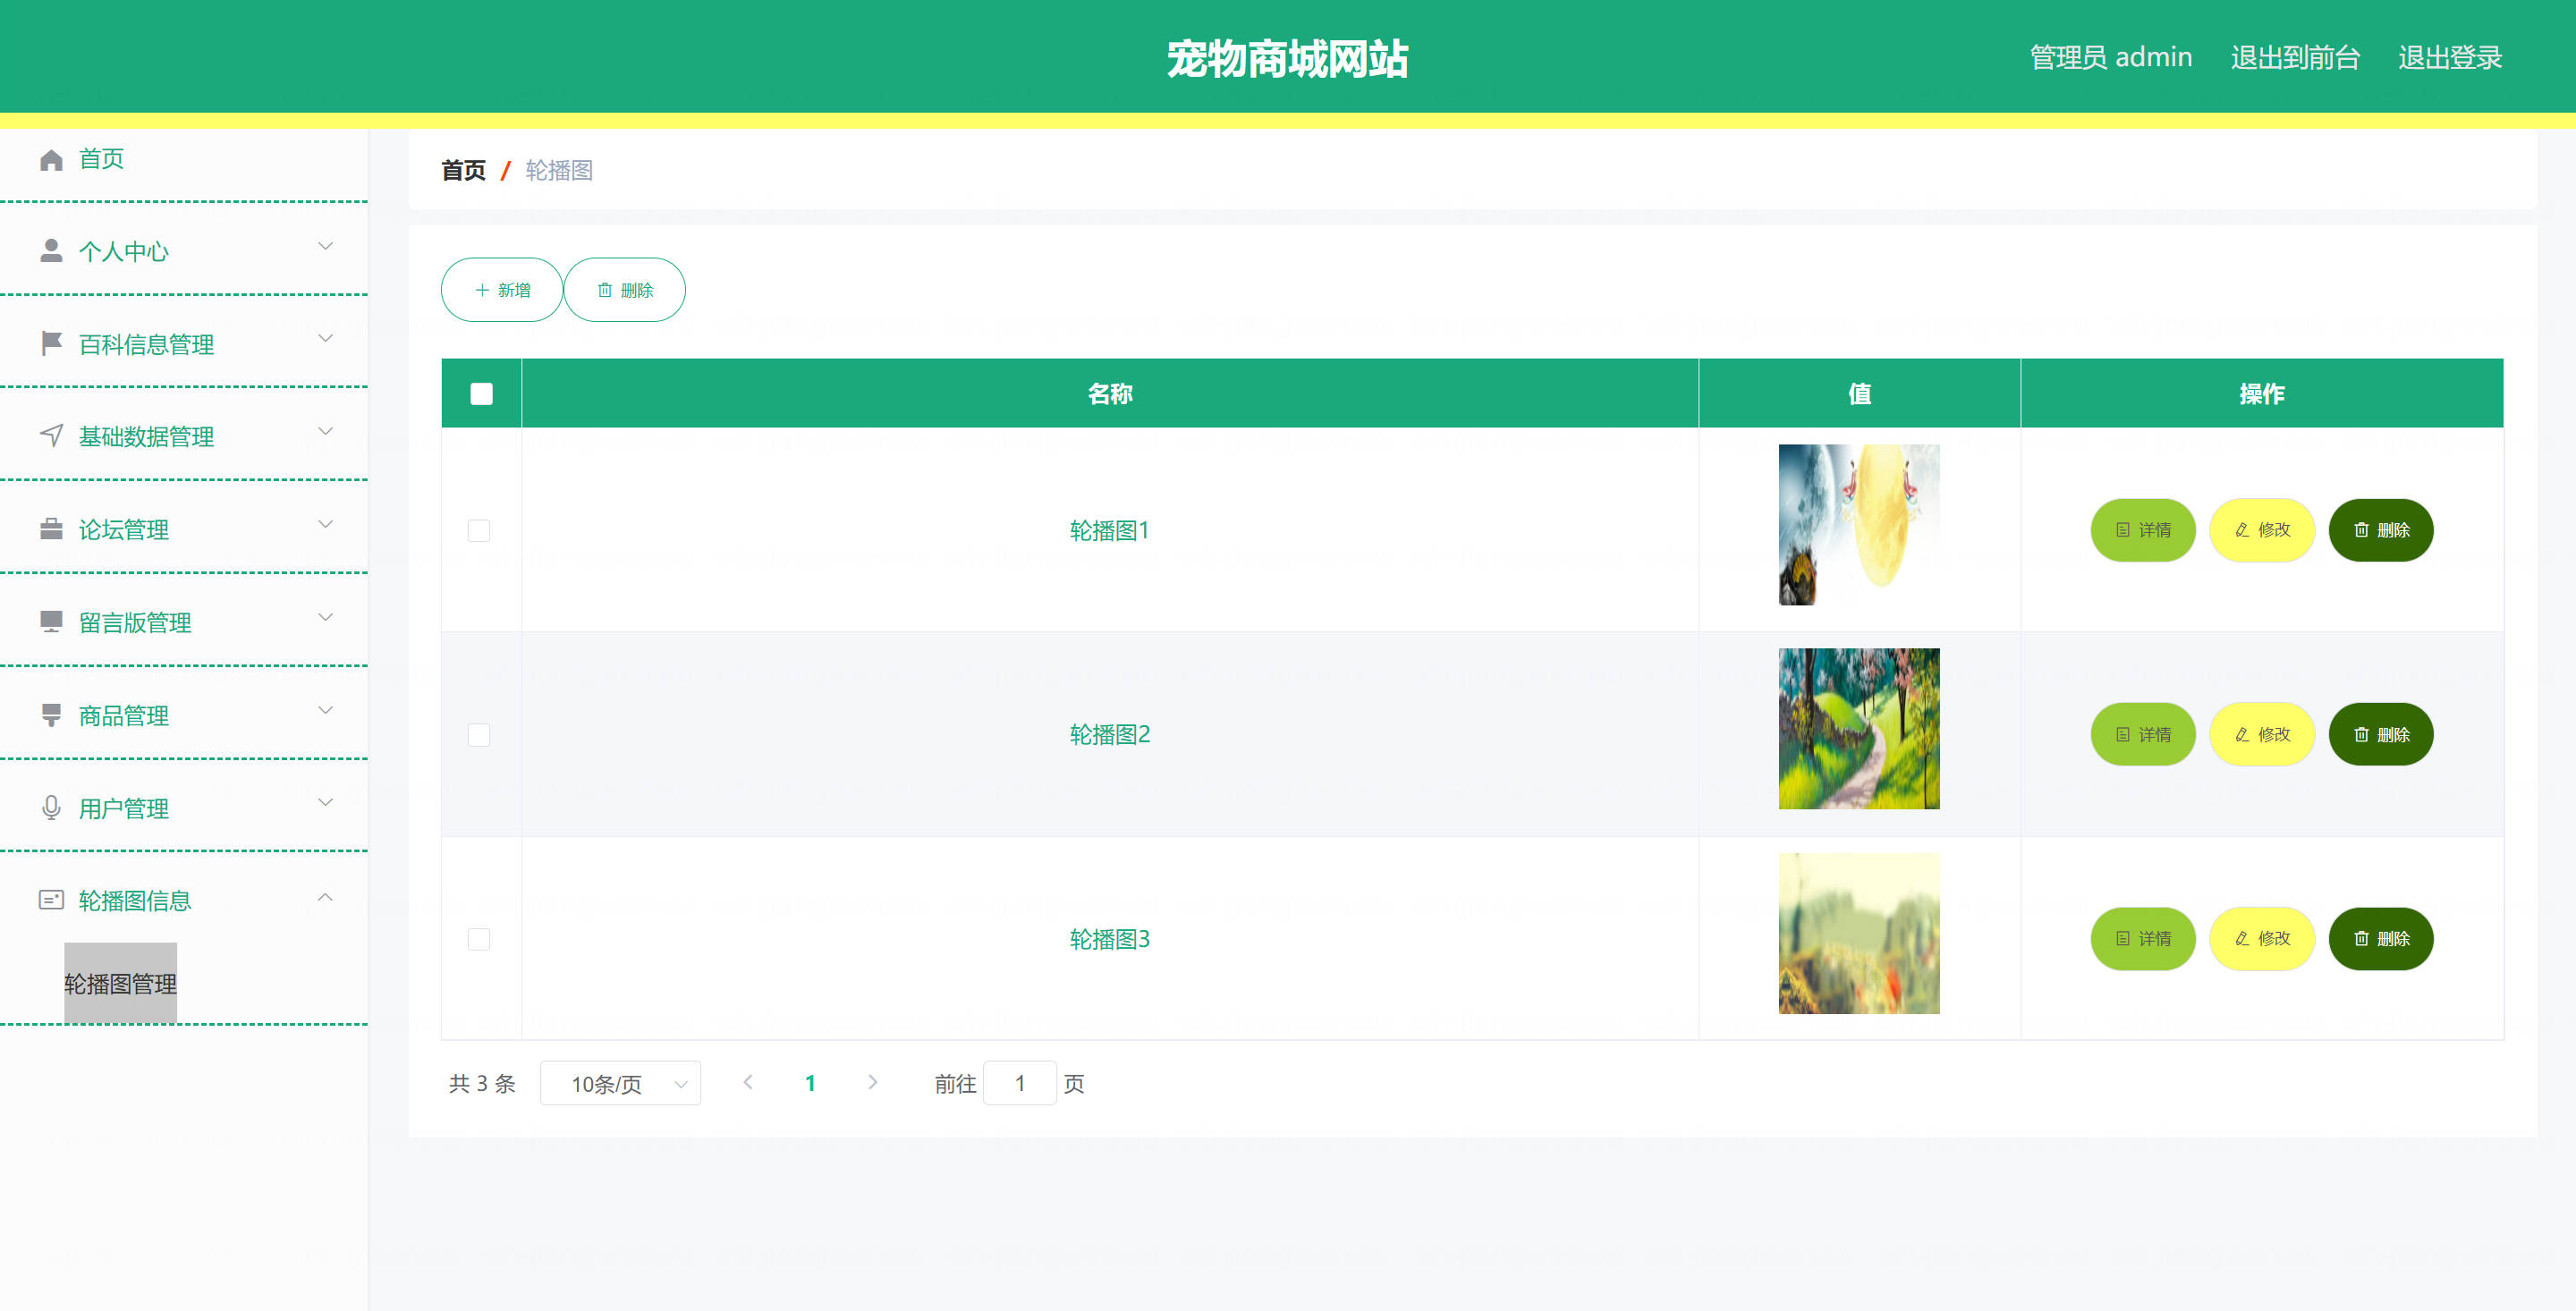Click the 新增 button

(502, 290)
